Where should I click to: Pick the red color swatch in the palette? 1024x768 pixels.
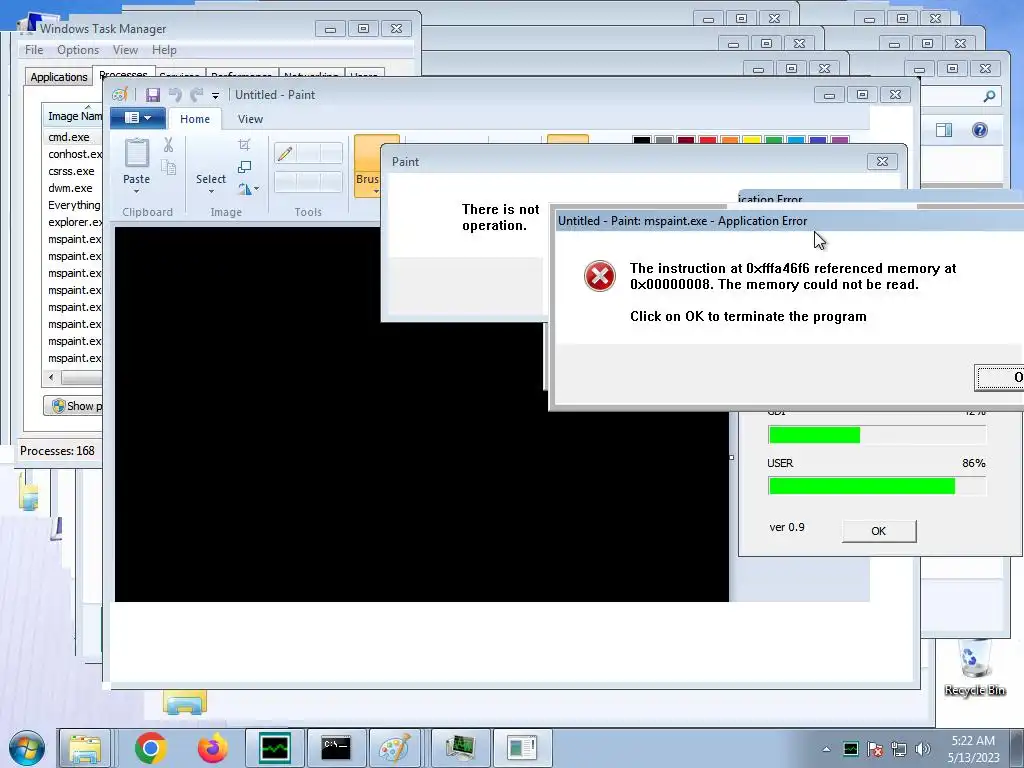pos(707,140)
